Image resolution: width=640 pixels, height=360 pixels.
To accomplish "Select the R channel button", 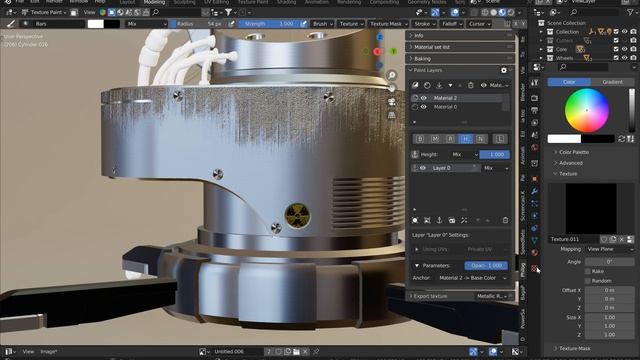I will pyautogui.click(x=450, y=139).
